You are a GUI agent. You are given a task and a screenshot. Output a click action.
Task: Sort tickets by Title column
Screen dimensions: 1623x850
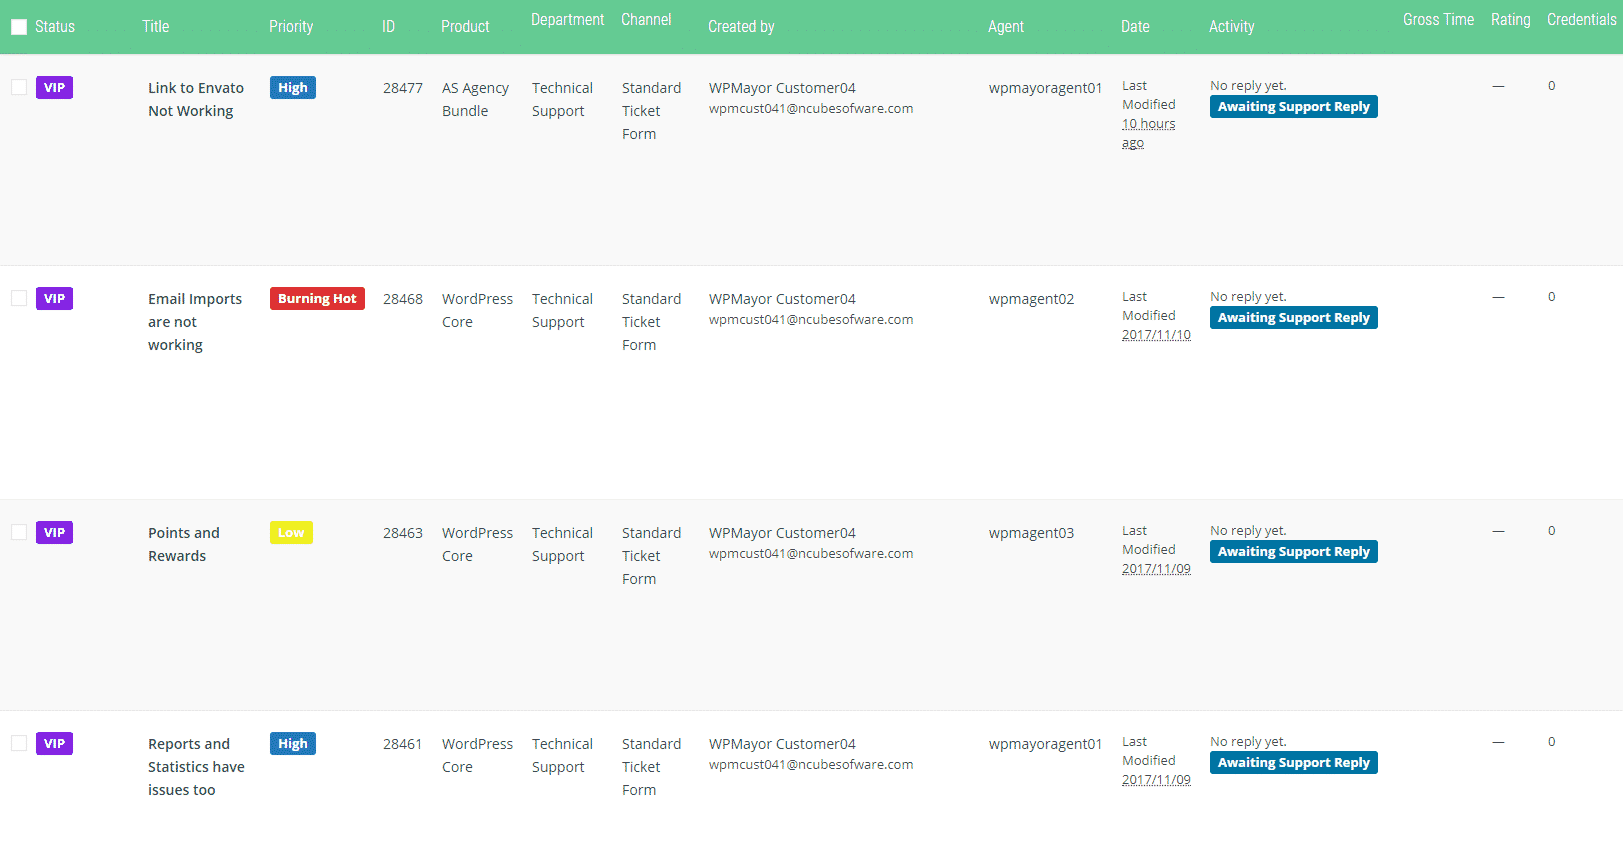point(155,27)
